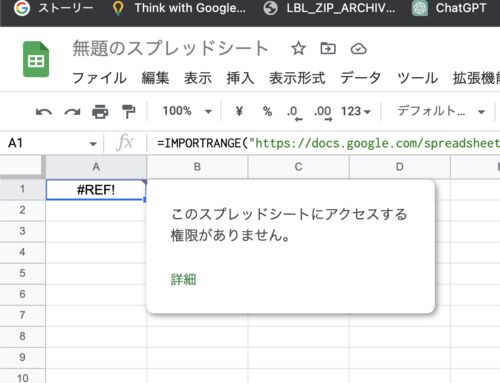Apply percent format

pyautogui.click(x=267, y=111)
